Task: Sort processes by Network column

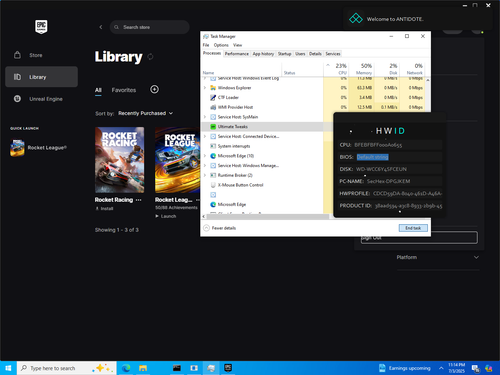Action: tap(412, 69)
